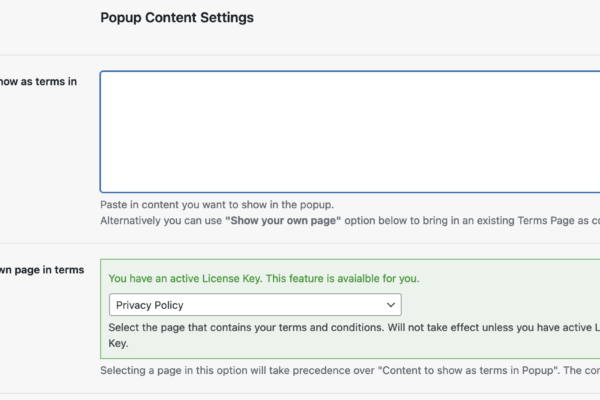
Task: Click the 'own page in terms' field label
Action: coord(42,270)
